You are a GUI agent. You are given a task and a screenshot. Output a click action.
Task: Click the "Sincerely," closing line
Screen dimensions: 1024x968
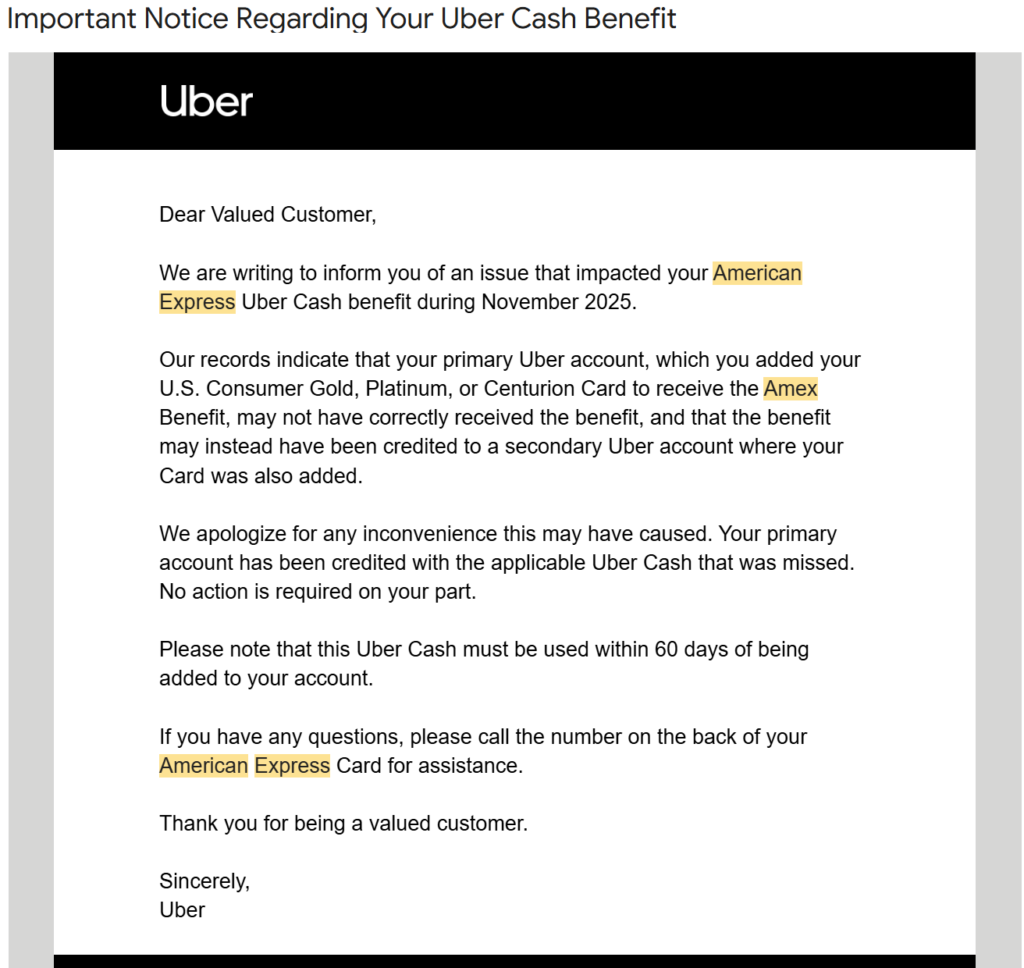(x=204, y=881)
